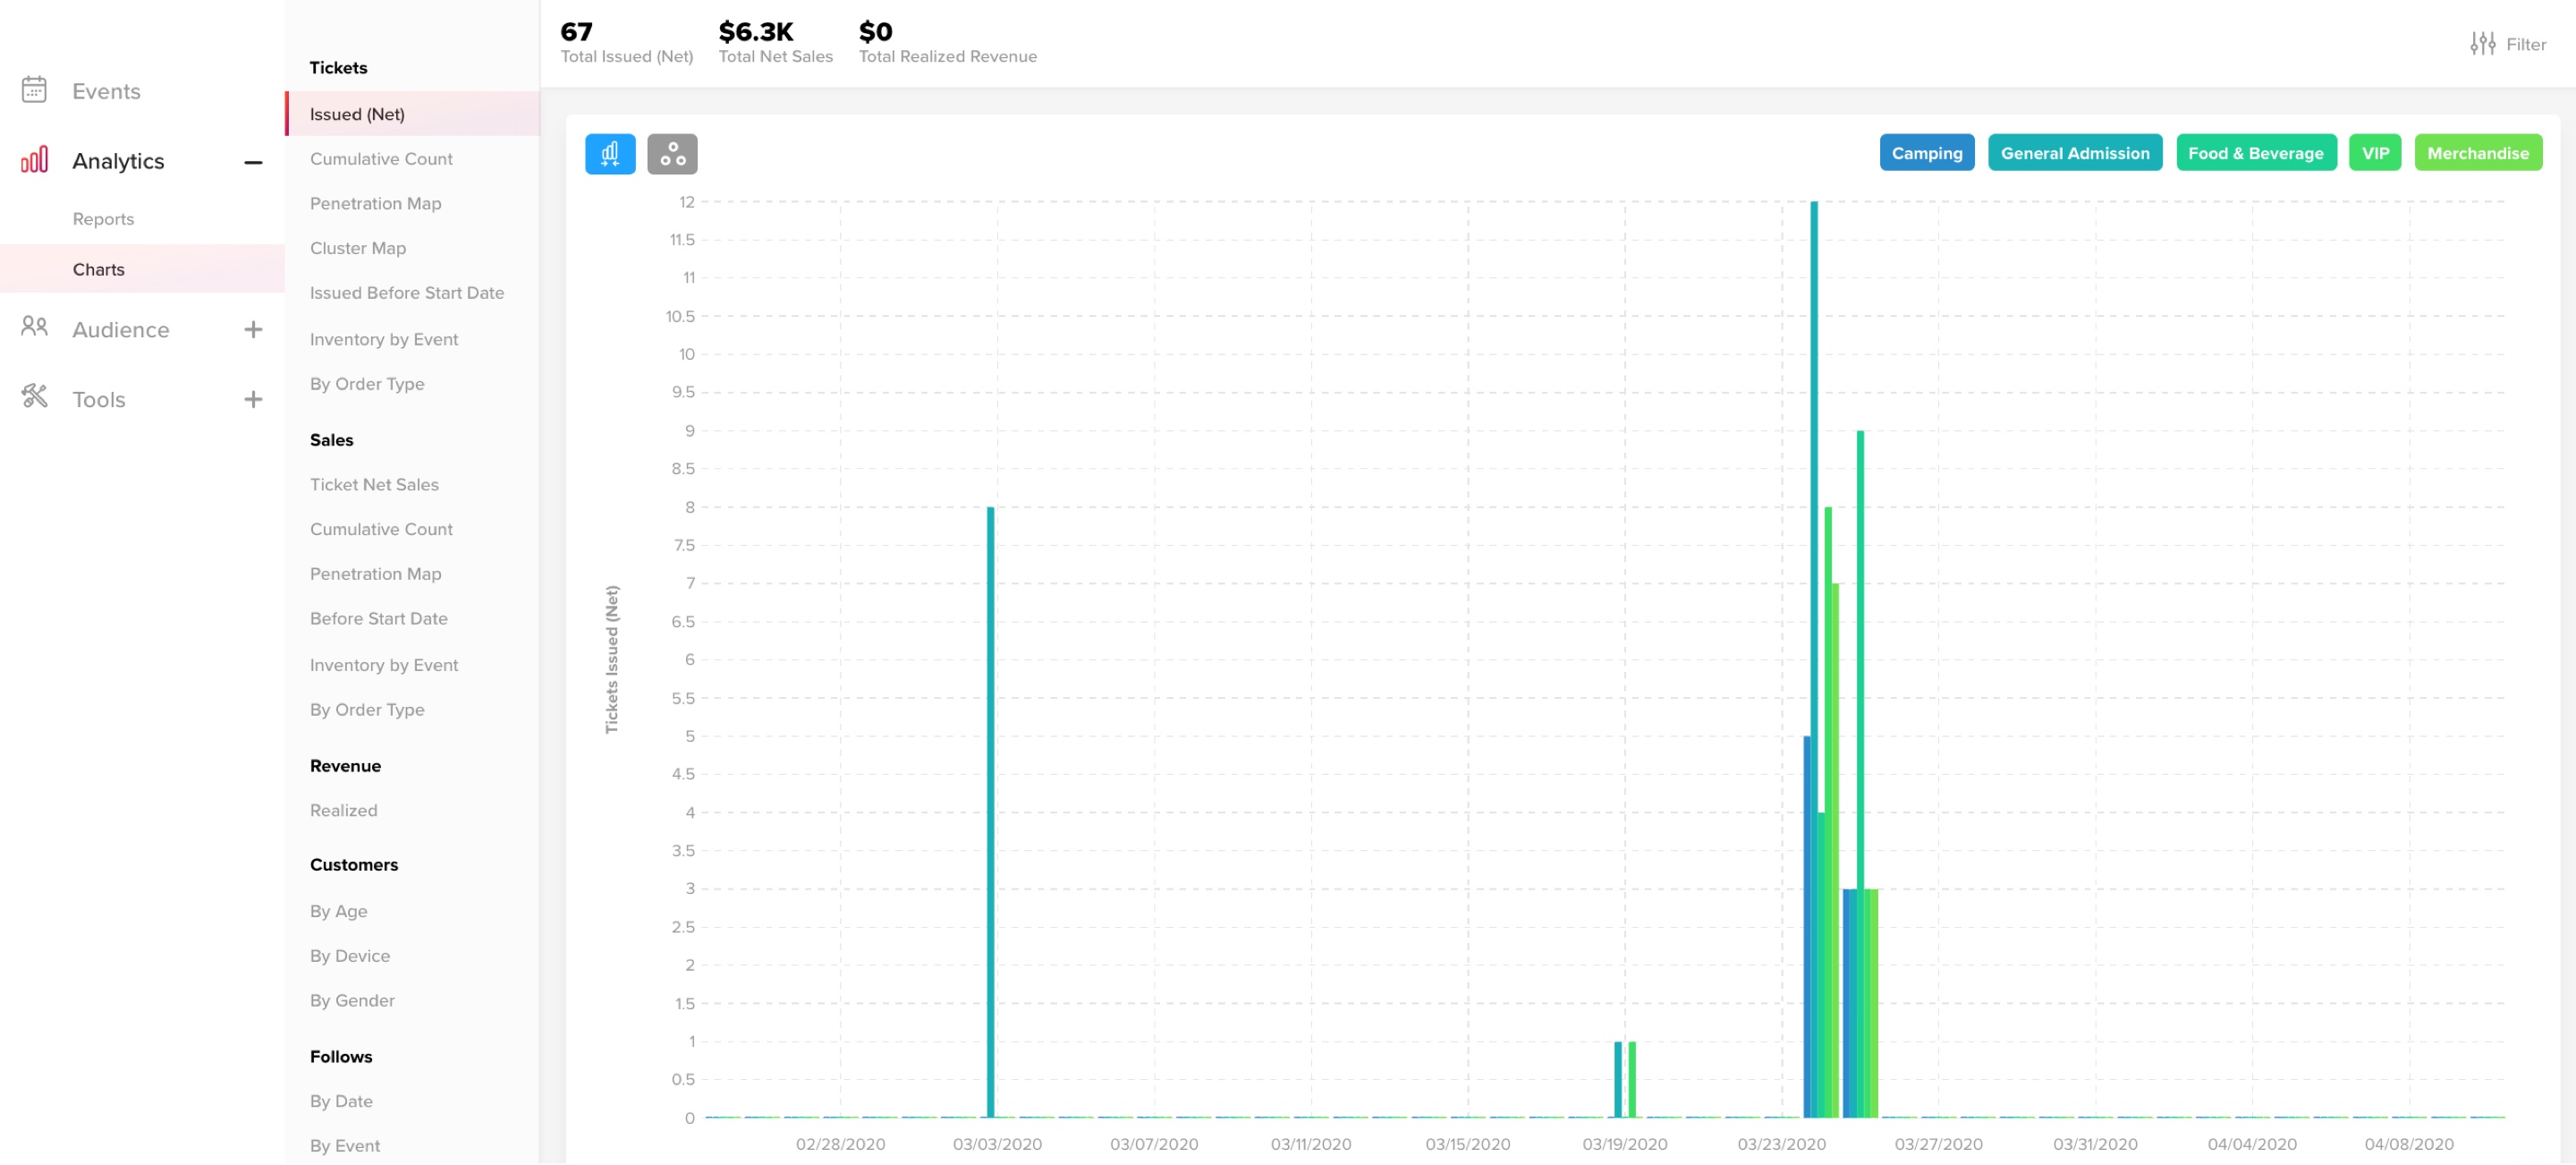Click the Customers section heading
Screen dimensions: 2576x1165
pos(353,865)
